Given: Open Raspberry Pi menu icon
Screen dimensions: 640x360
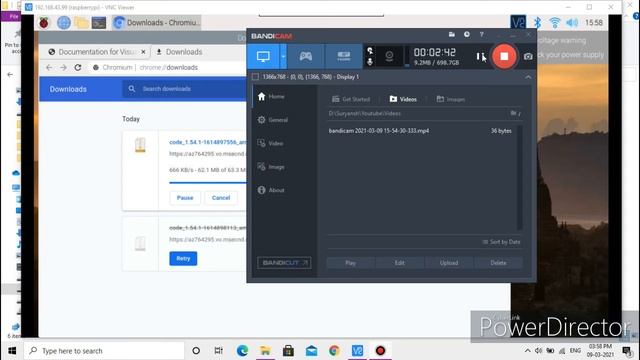Looking at the screenshot, I should 44,22.
